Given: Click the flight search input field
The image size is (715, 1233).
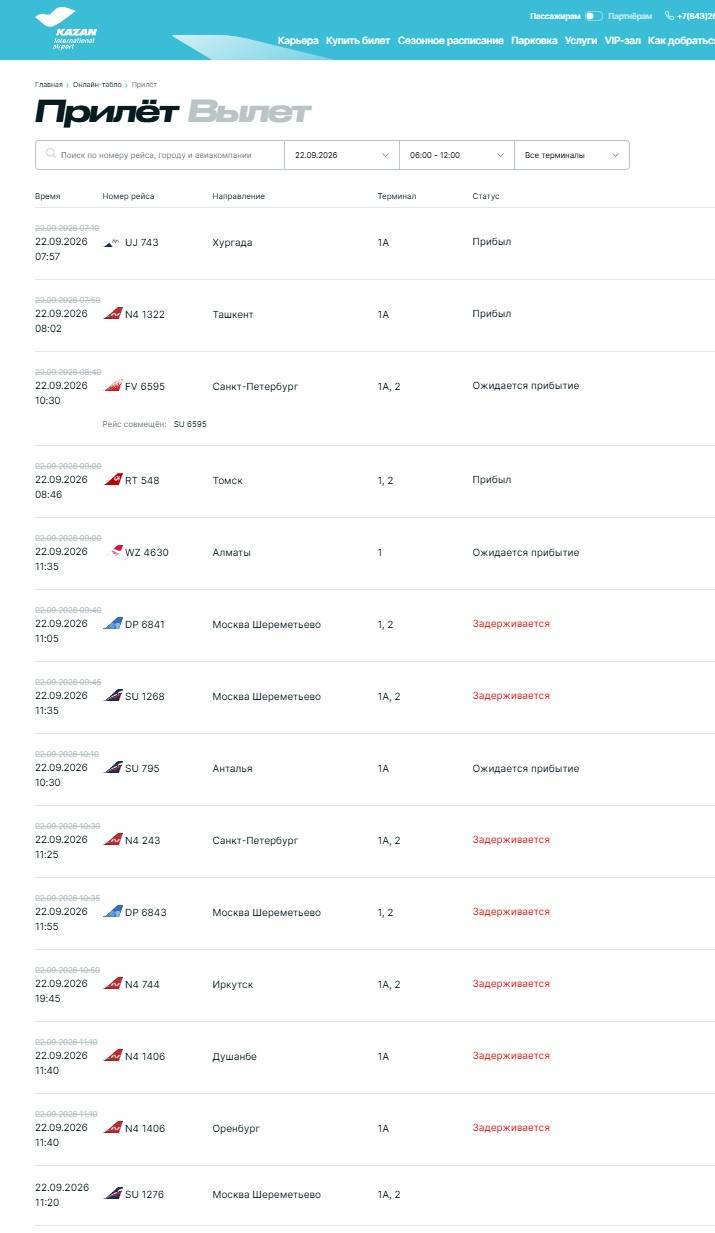Looking at the screenshot, I should coord(160,155).
